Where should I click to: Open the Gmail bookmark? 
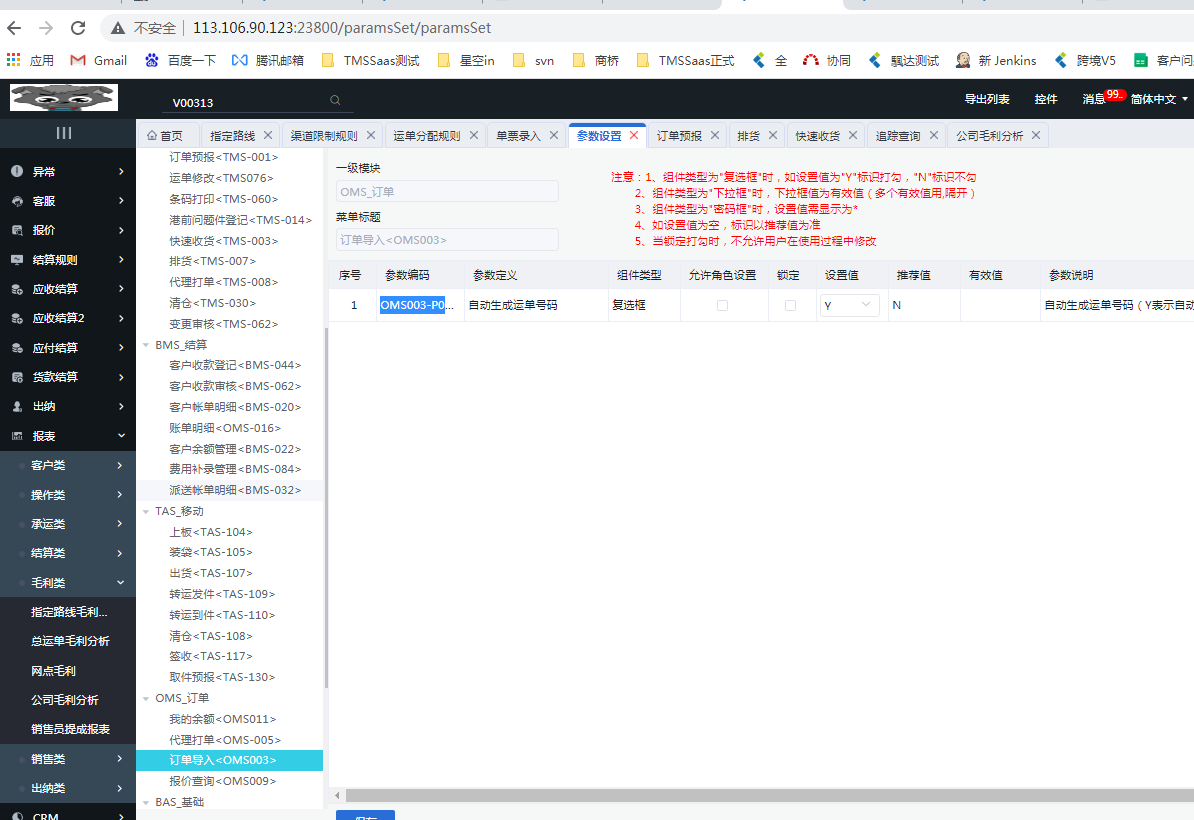click(99, 60)
